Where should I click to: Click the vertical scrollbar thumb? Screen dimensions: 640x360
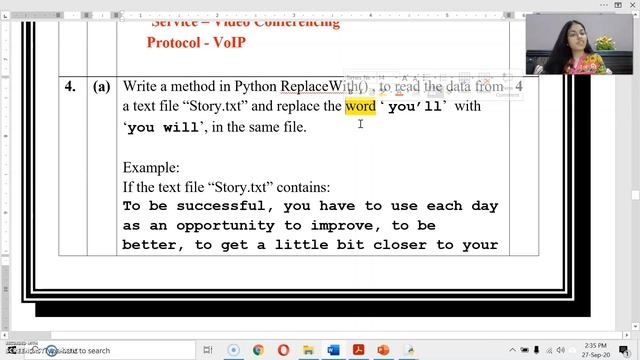636,195
